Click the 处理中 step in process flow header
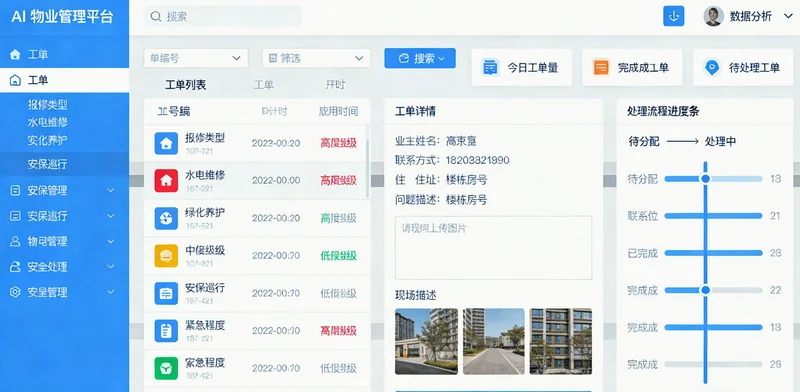Viewport: 800px width, 392px height. click(x=720, y=142)
